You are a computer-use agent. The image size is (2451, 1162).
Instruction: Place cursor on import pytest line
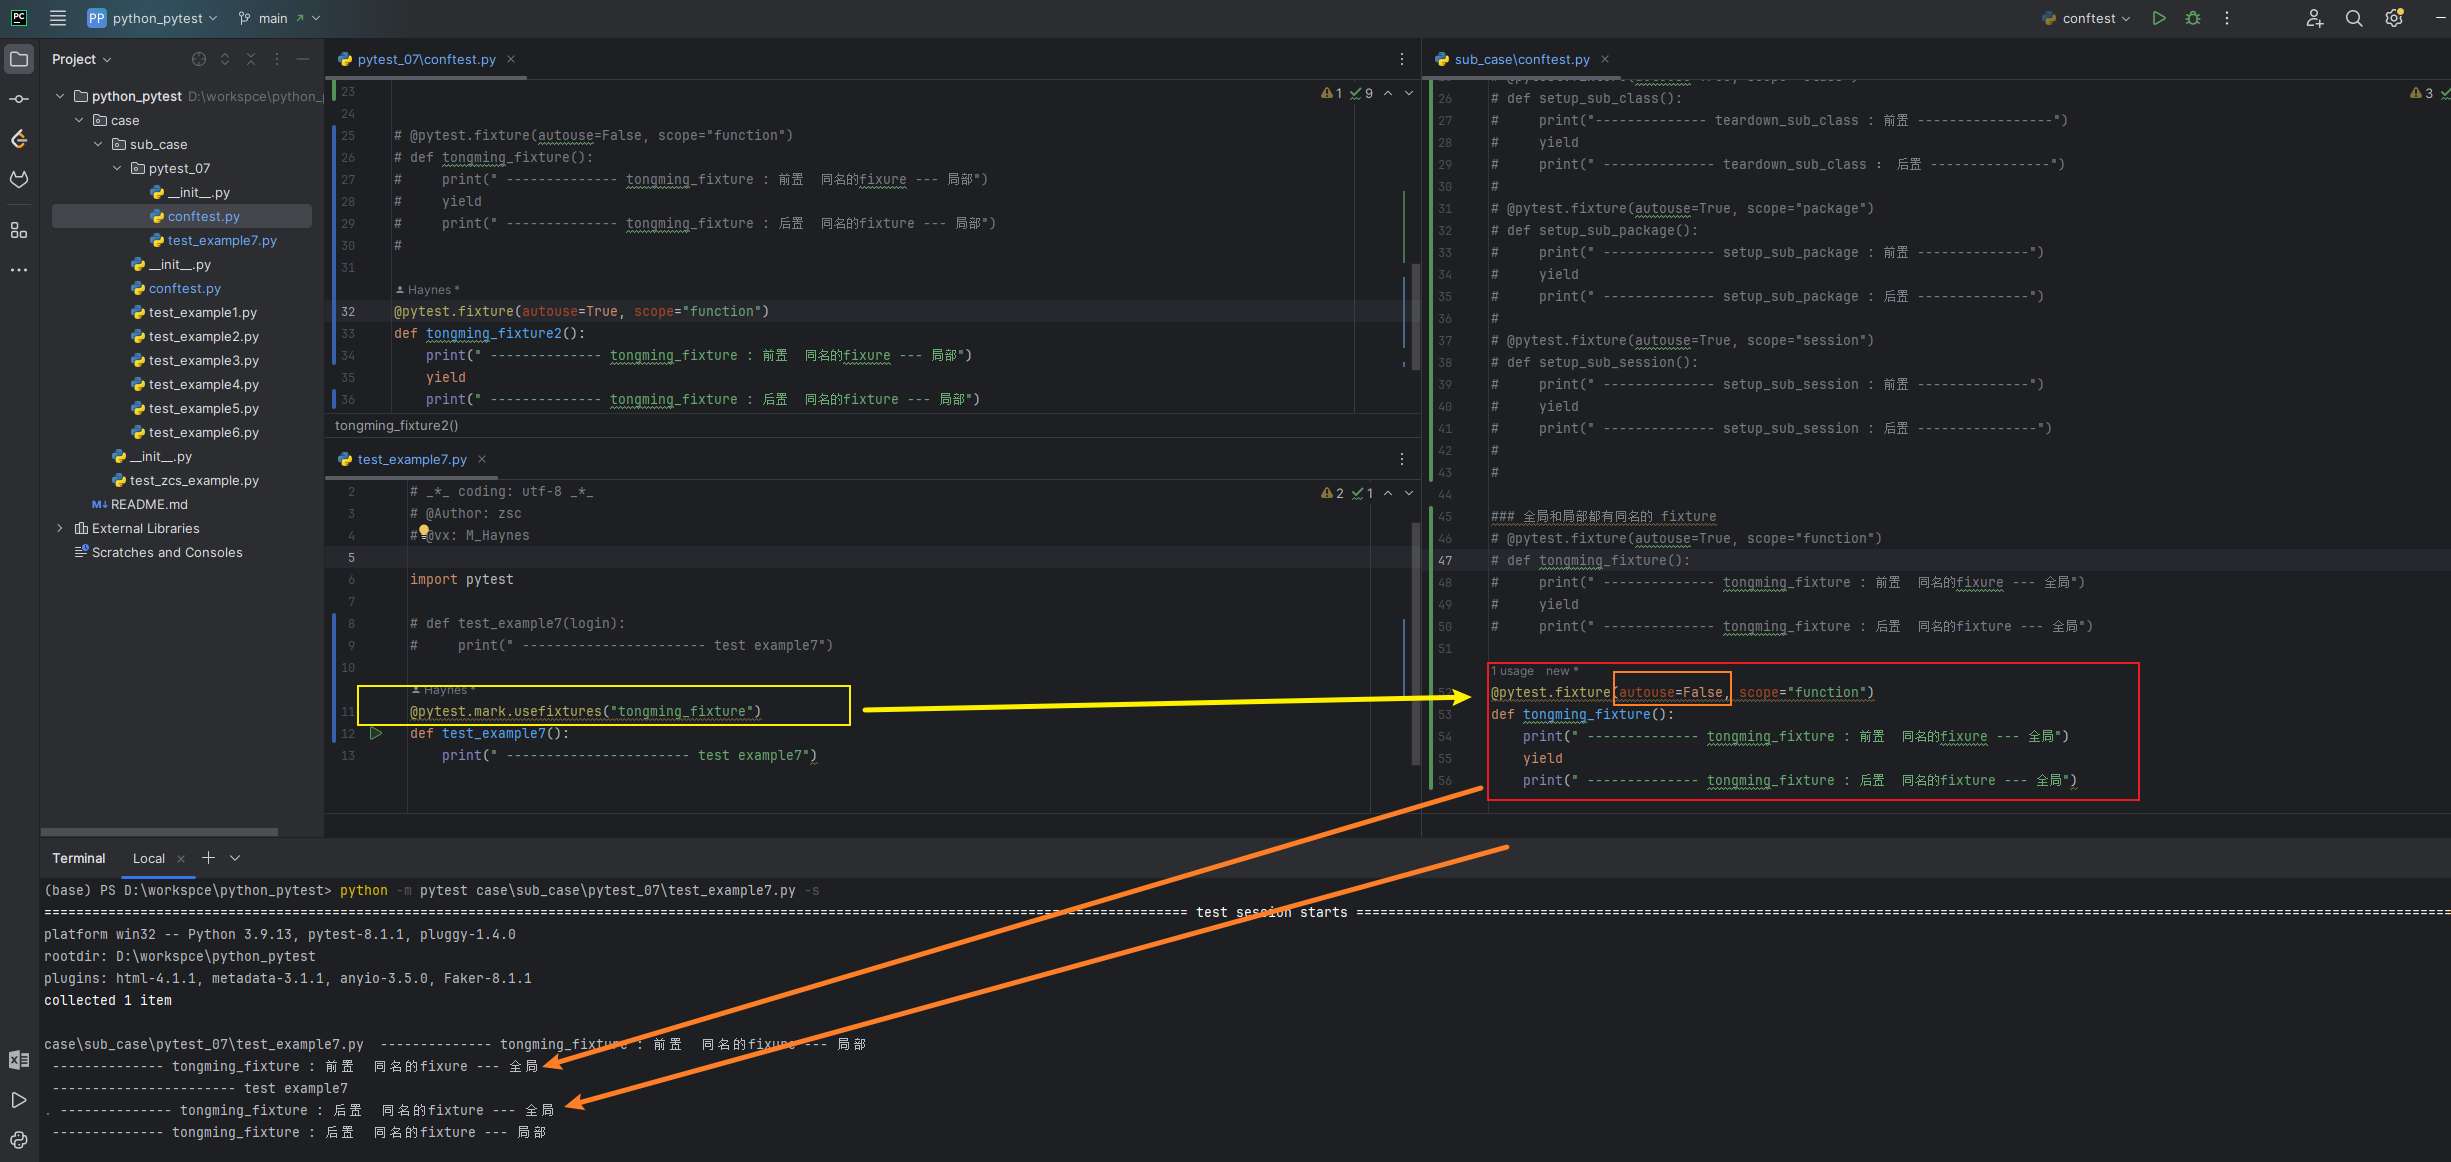461,579
